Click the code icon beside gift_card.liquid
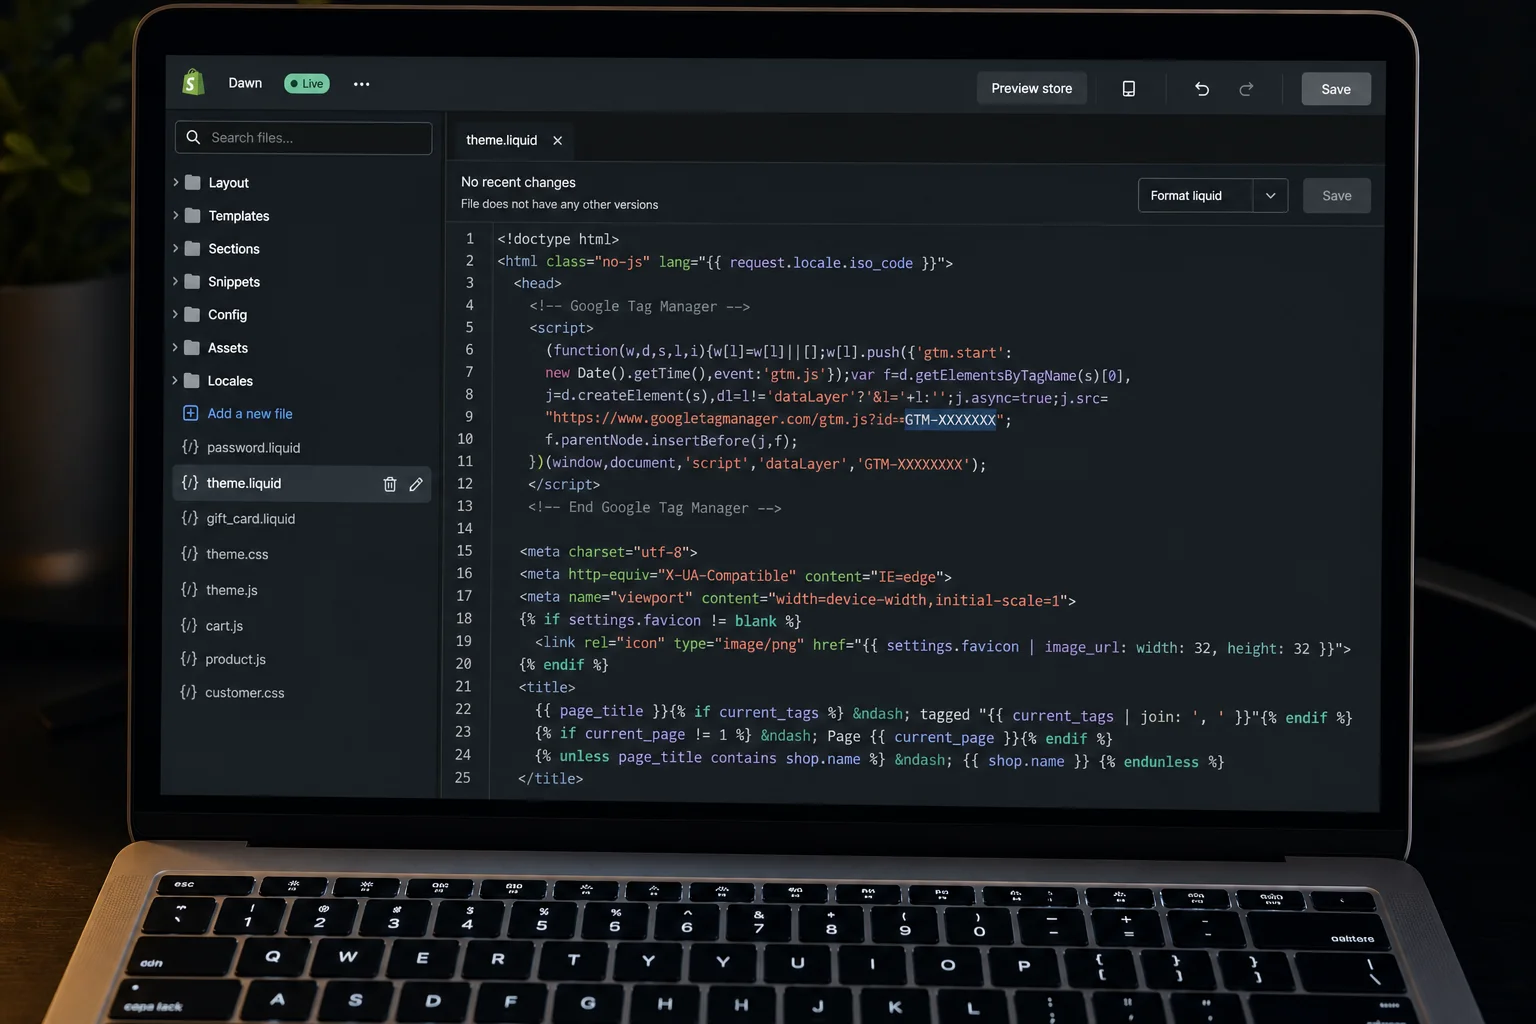The height and width of the screenshot is (1024, 1536). [x=190, y=518]
